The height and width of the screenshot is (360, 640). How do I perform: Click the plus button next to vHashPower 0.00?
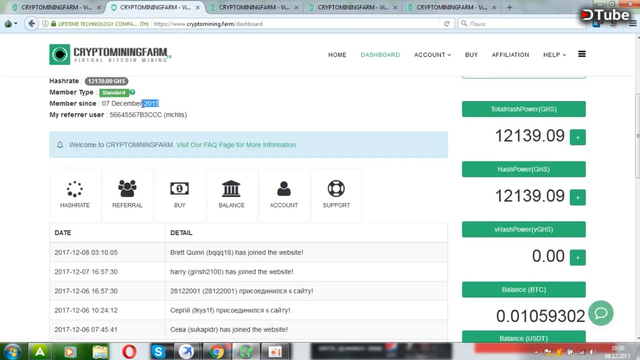[x=578, y=258]
